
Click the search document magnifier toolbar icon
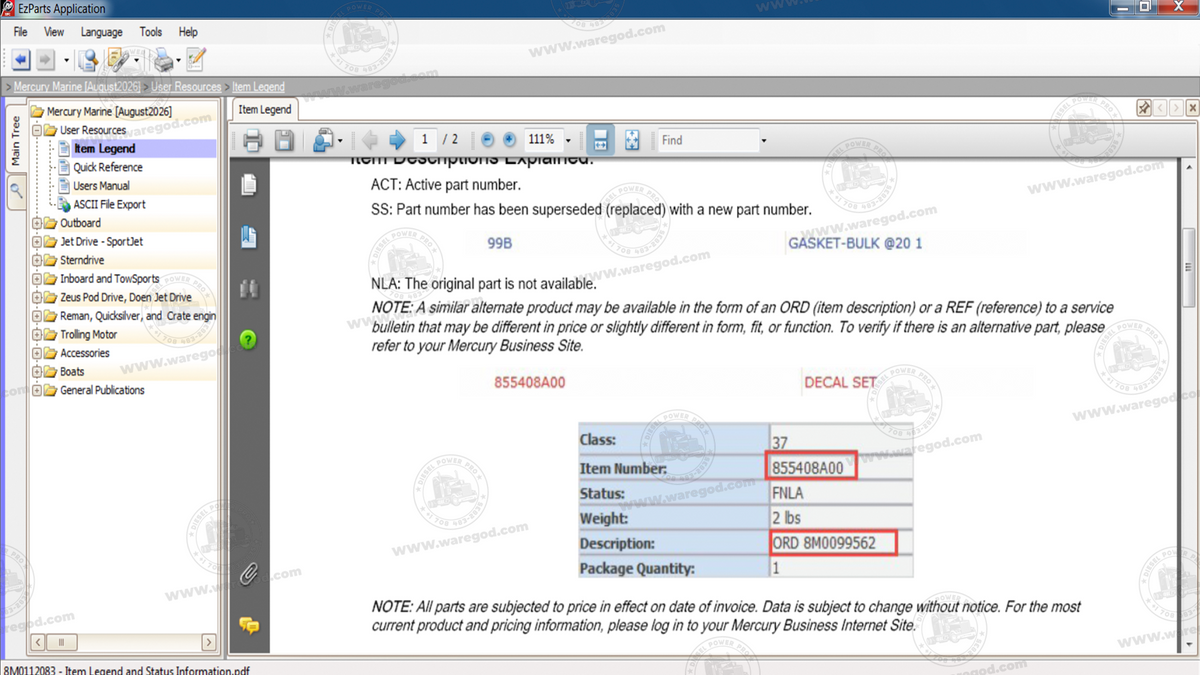(88, 60)
